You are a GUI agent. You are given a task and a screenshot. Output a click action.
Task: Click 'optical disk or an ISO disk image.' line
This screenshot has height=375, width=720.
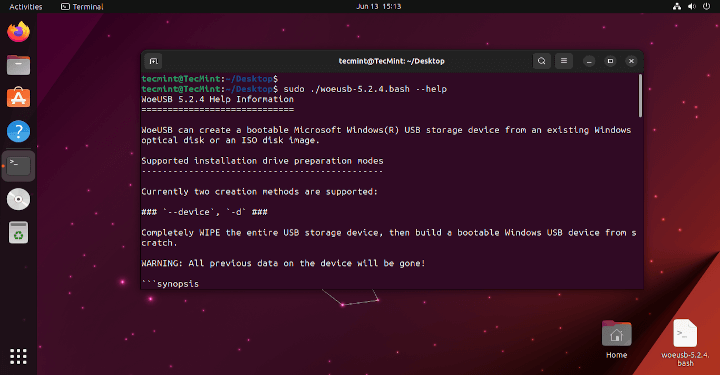click(x=230, y=140)
